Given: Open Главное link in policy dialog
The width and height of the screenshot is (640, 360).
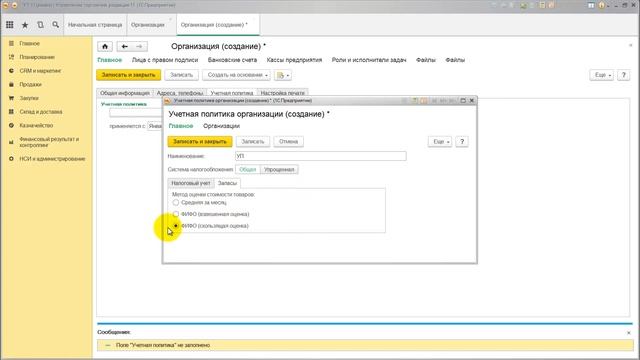Looking at the screenshot, I should coord(181,126).
